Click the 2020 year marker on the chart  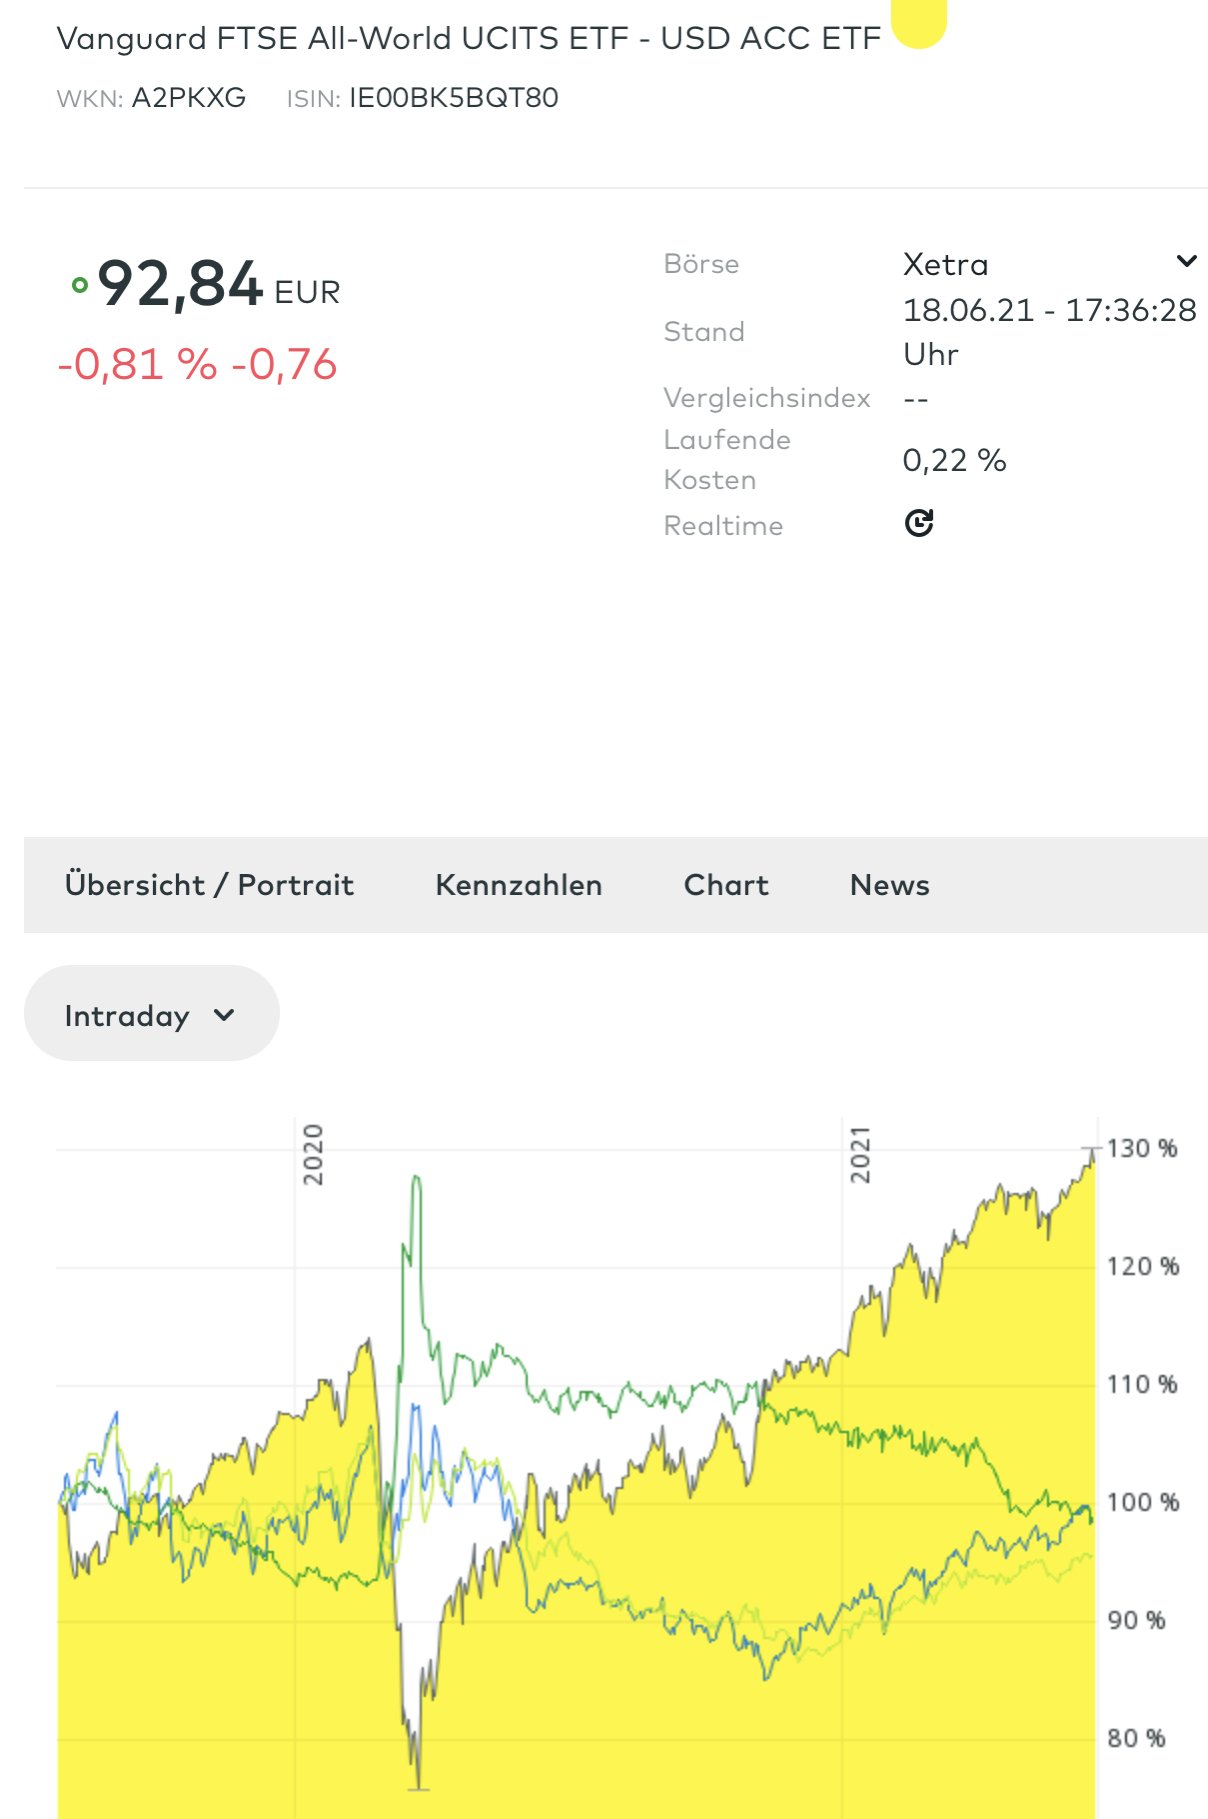[313, 1154]
